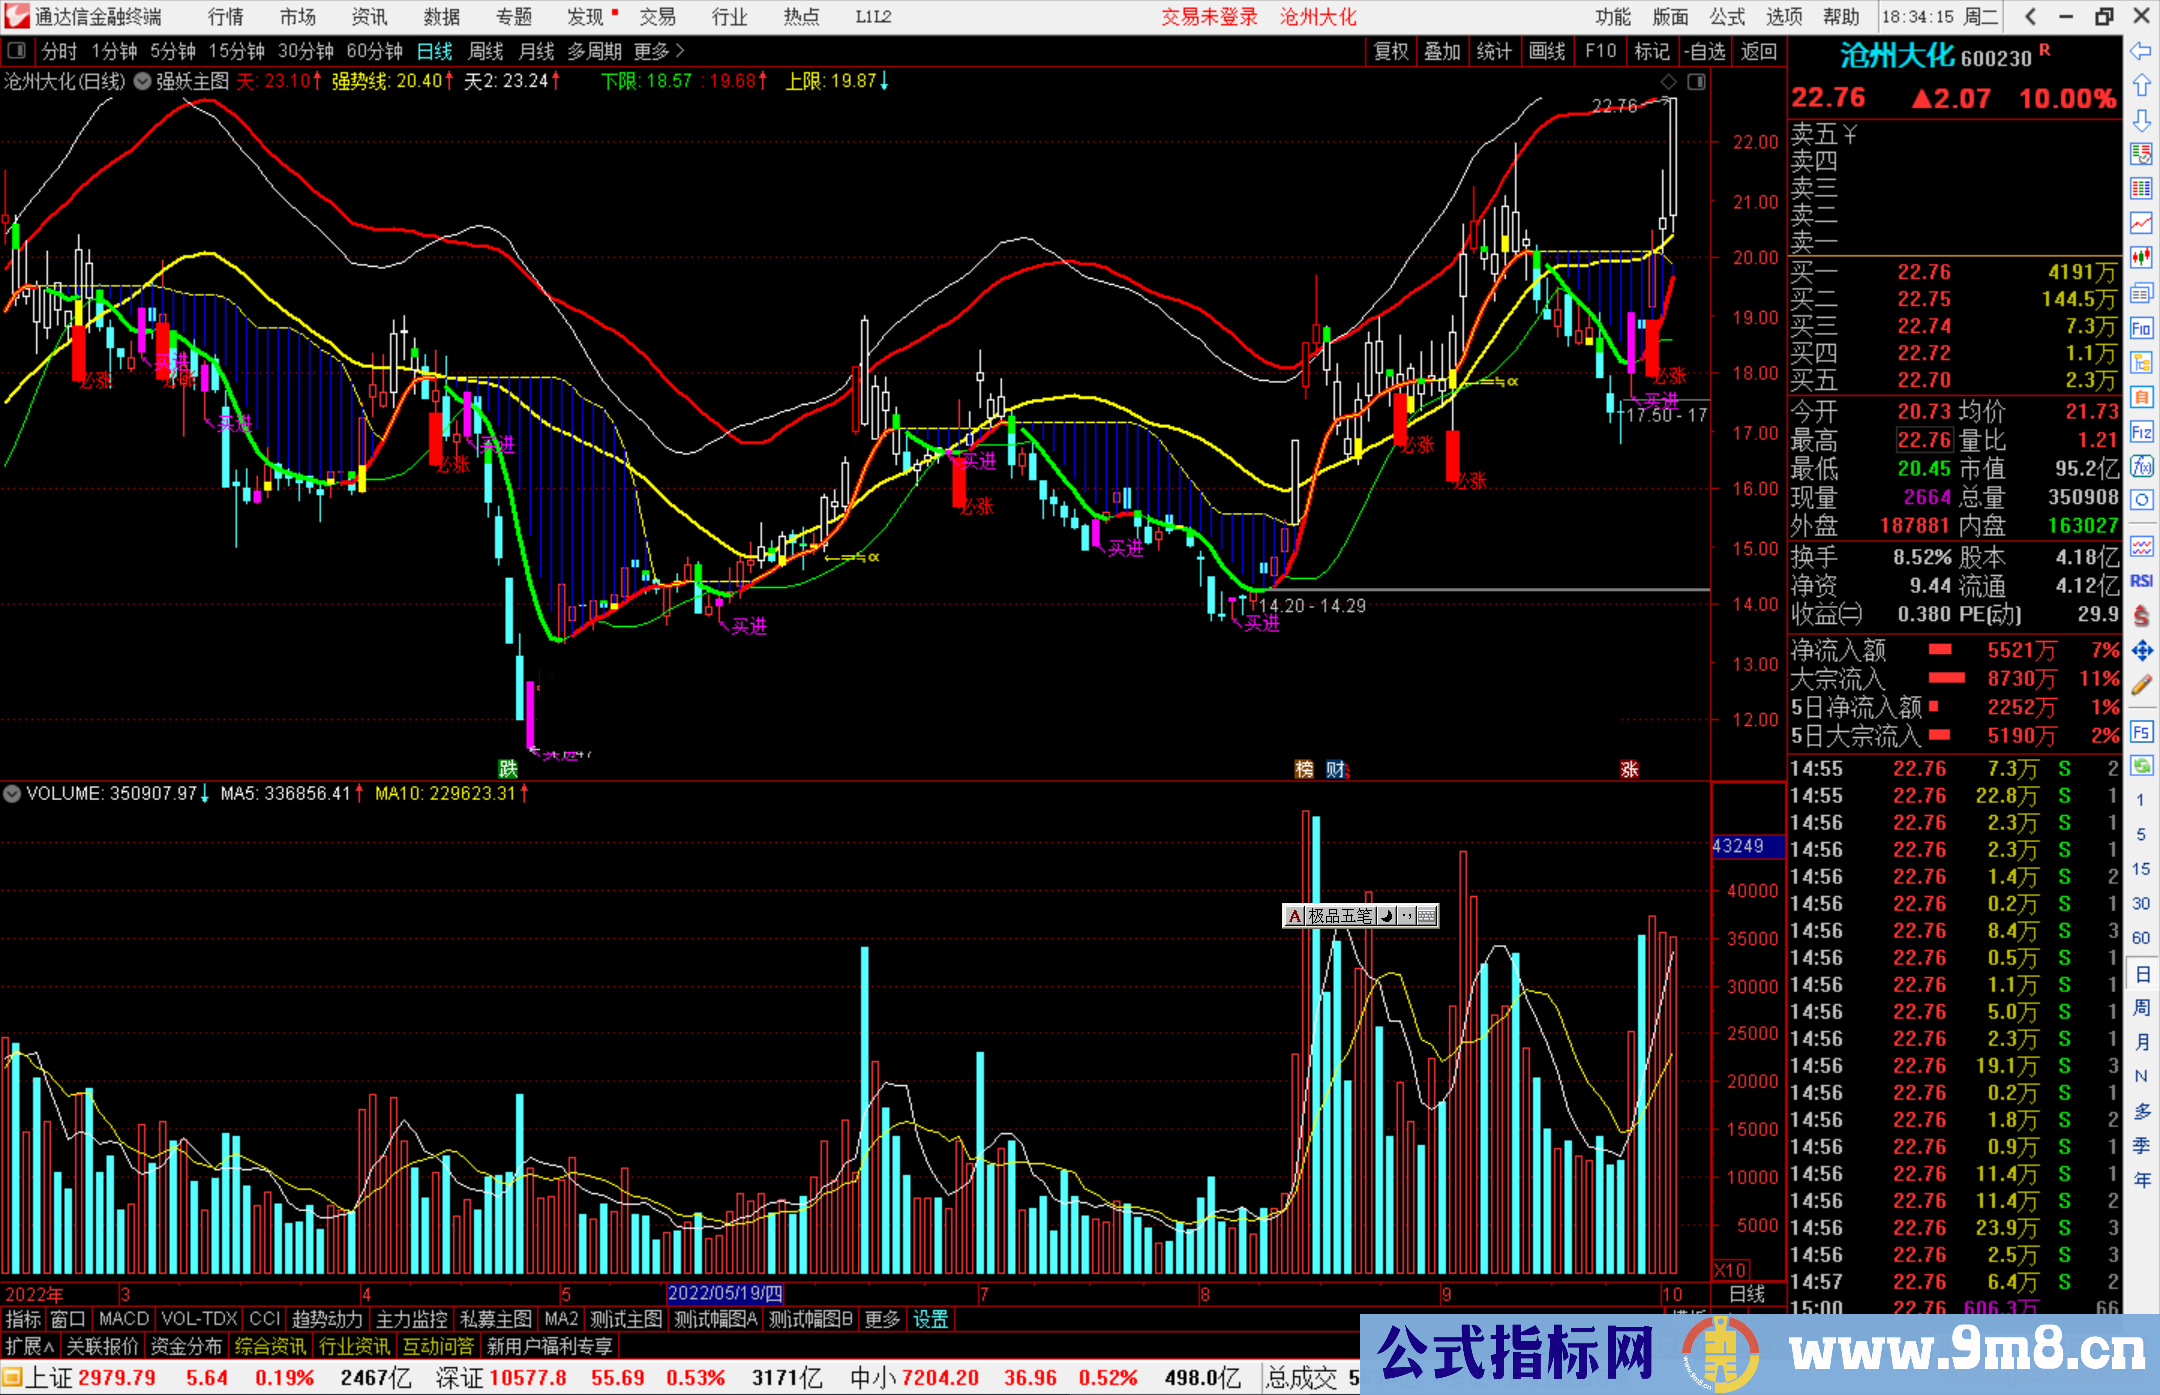Image resolution: width=2160 pixels, height=1395 pixels.
Task: Click the circle icon in right sidebar
Action: [2141, 500]
